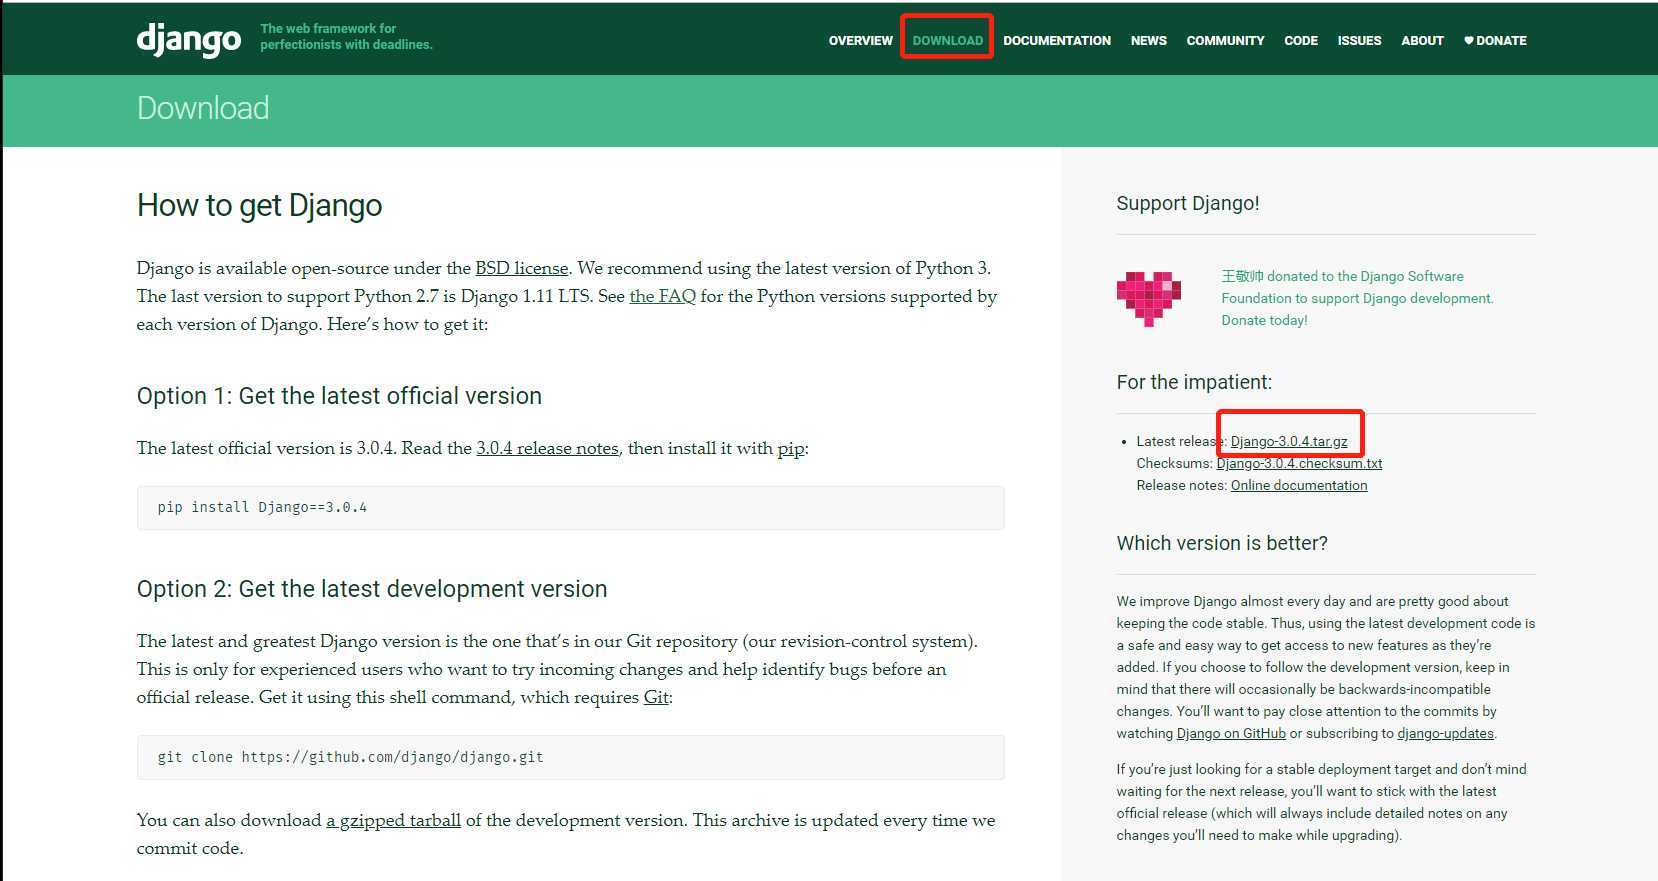The height and width of the screenshot is (881, 1658).
Task: Select COMMUNITY in the navigation bar
Action: pos(1225,41)
